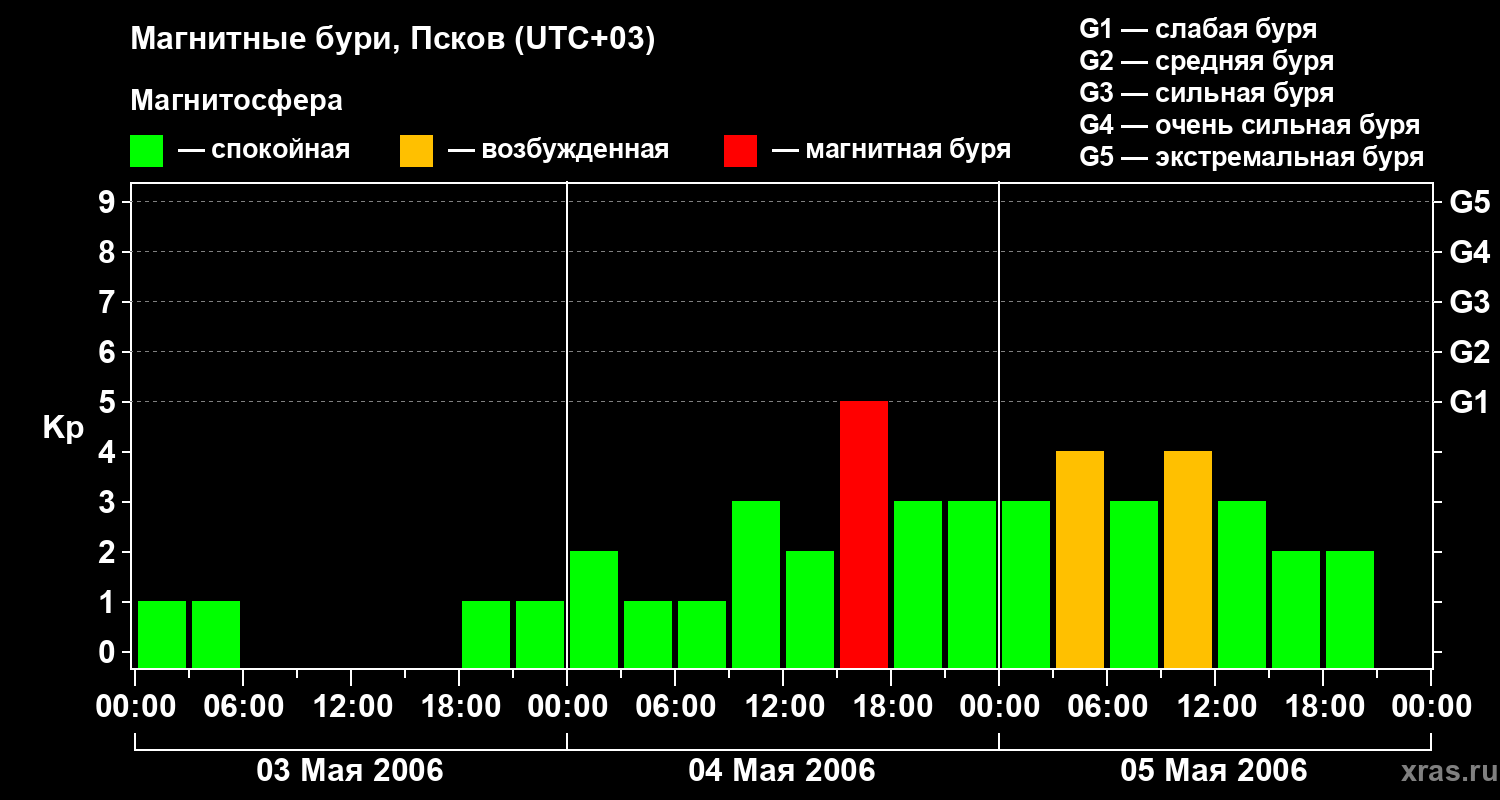Viewport: 1500px width, 800px height.
Task: Click the red 'магнитная буря' legend swatch
Action: (x=741, y=151)
